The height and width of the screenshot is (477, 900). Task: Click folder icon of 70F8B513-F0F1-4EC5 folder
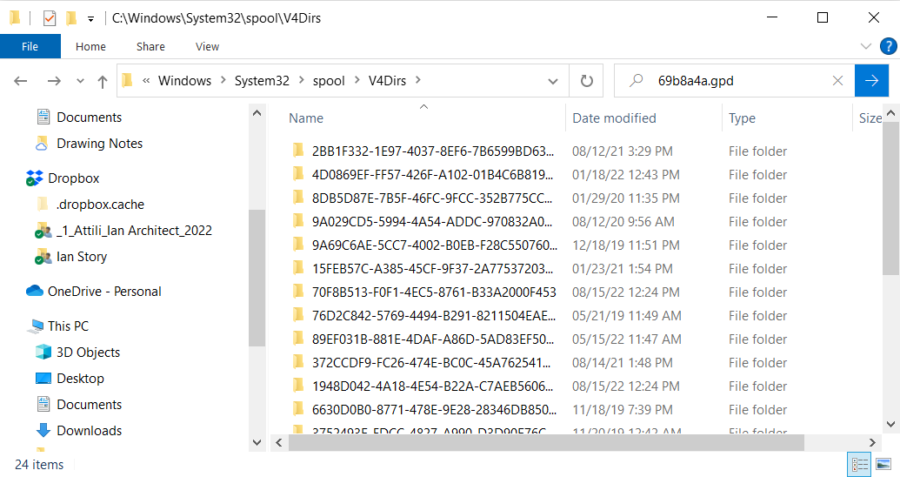coord(298,292)
